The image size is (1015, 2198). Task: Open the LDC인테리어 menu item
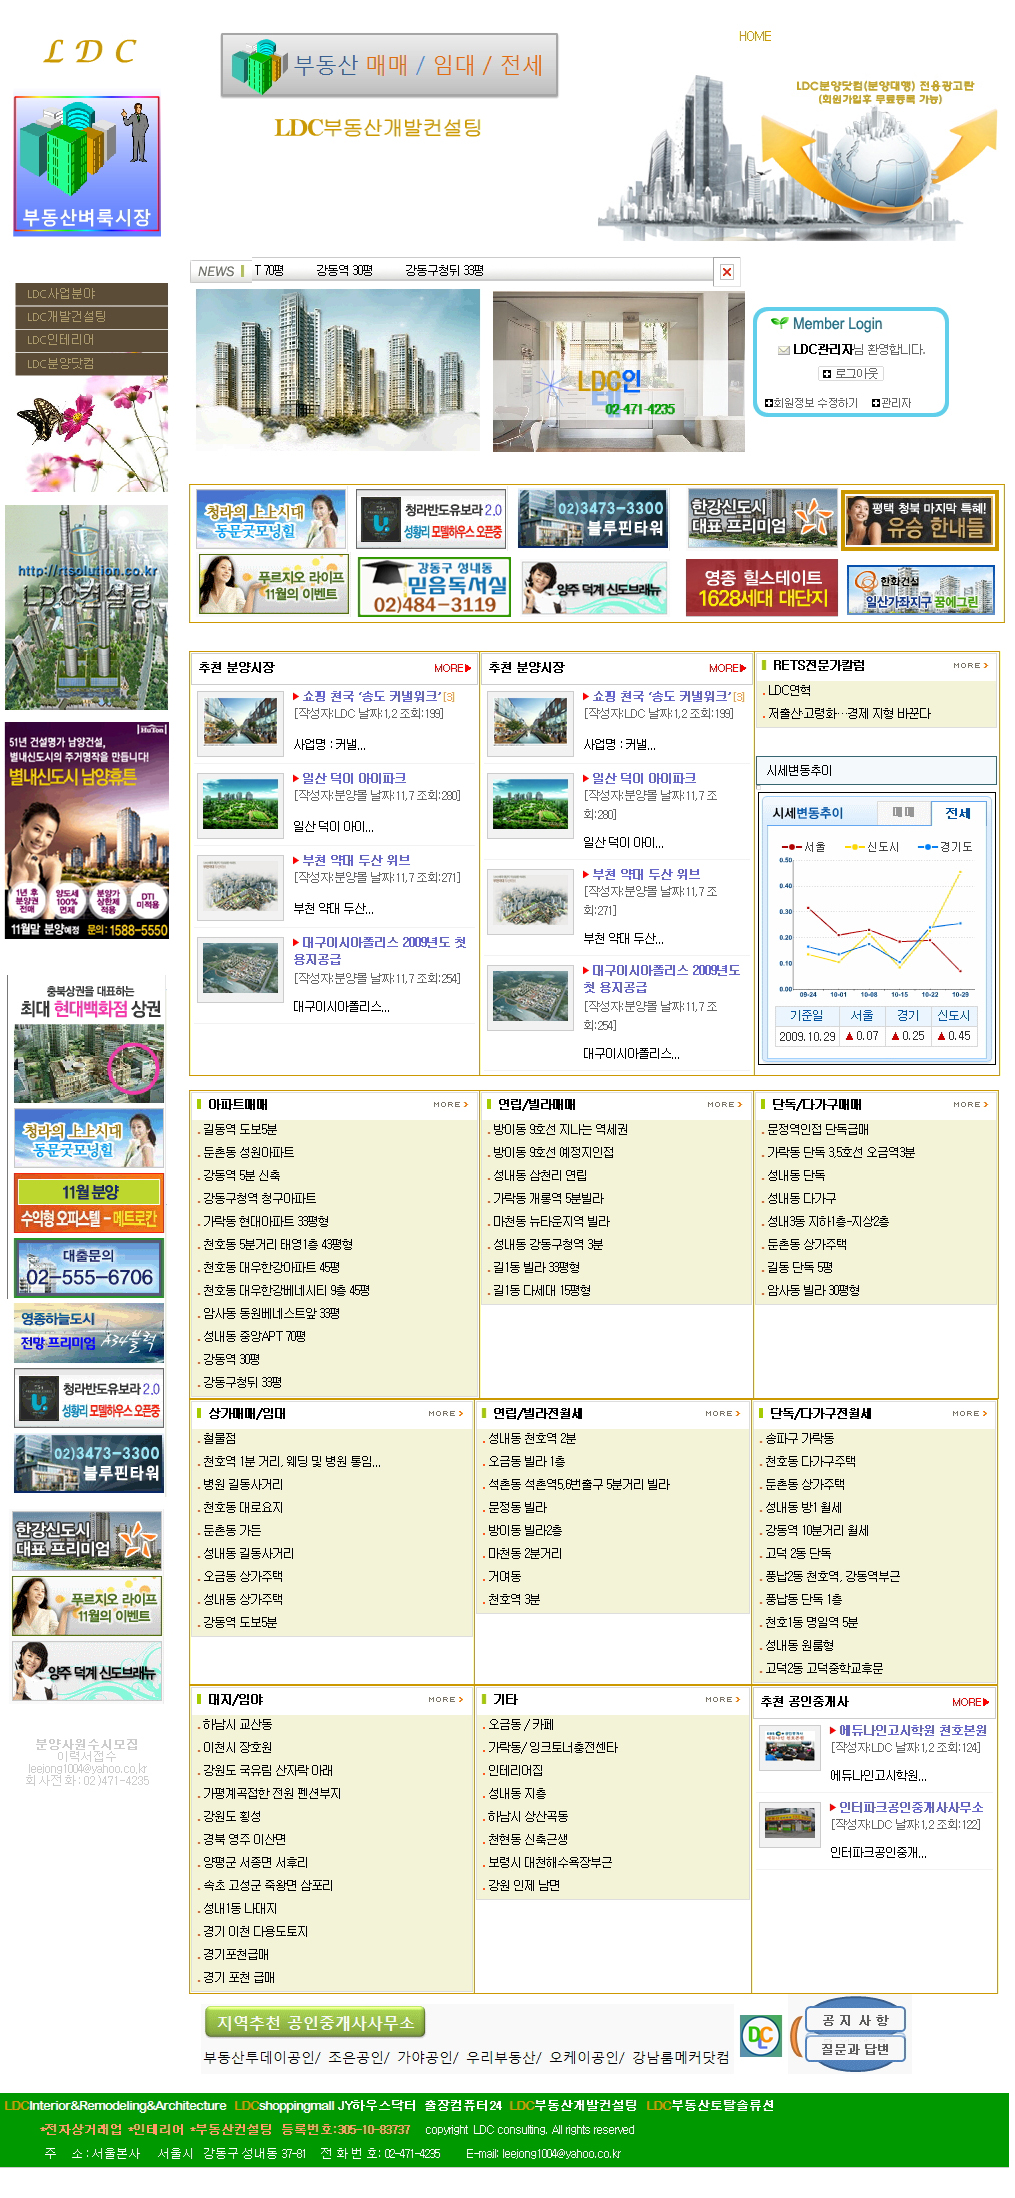tap(91, 340)
